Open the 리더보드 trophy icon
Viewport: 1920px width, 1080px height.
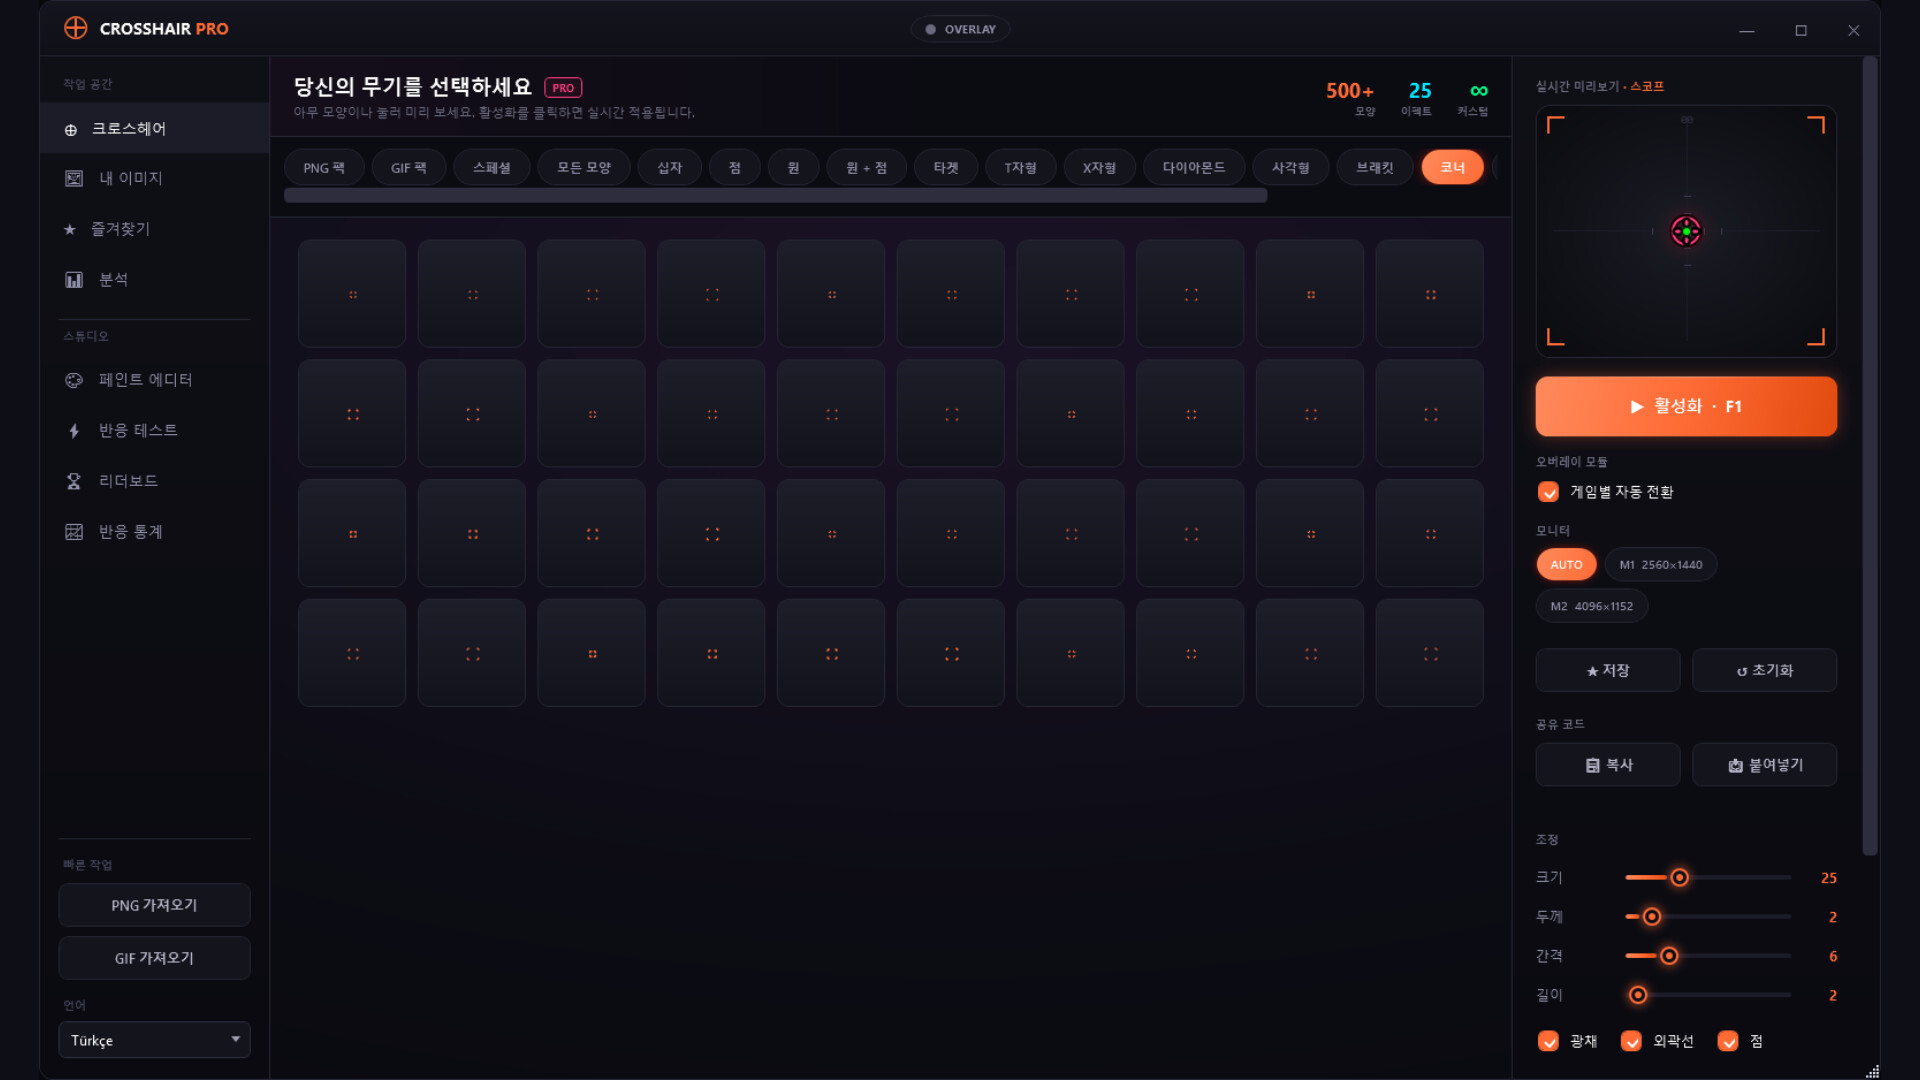pos(74,481)
